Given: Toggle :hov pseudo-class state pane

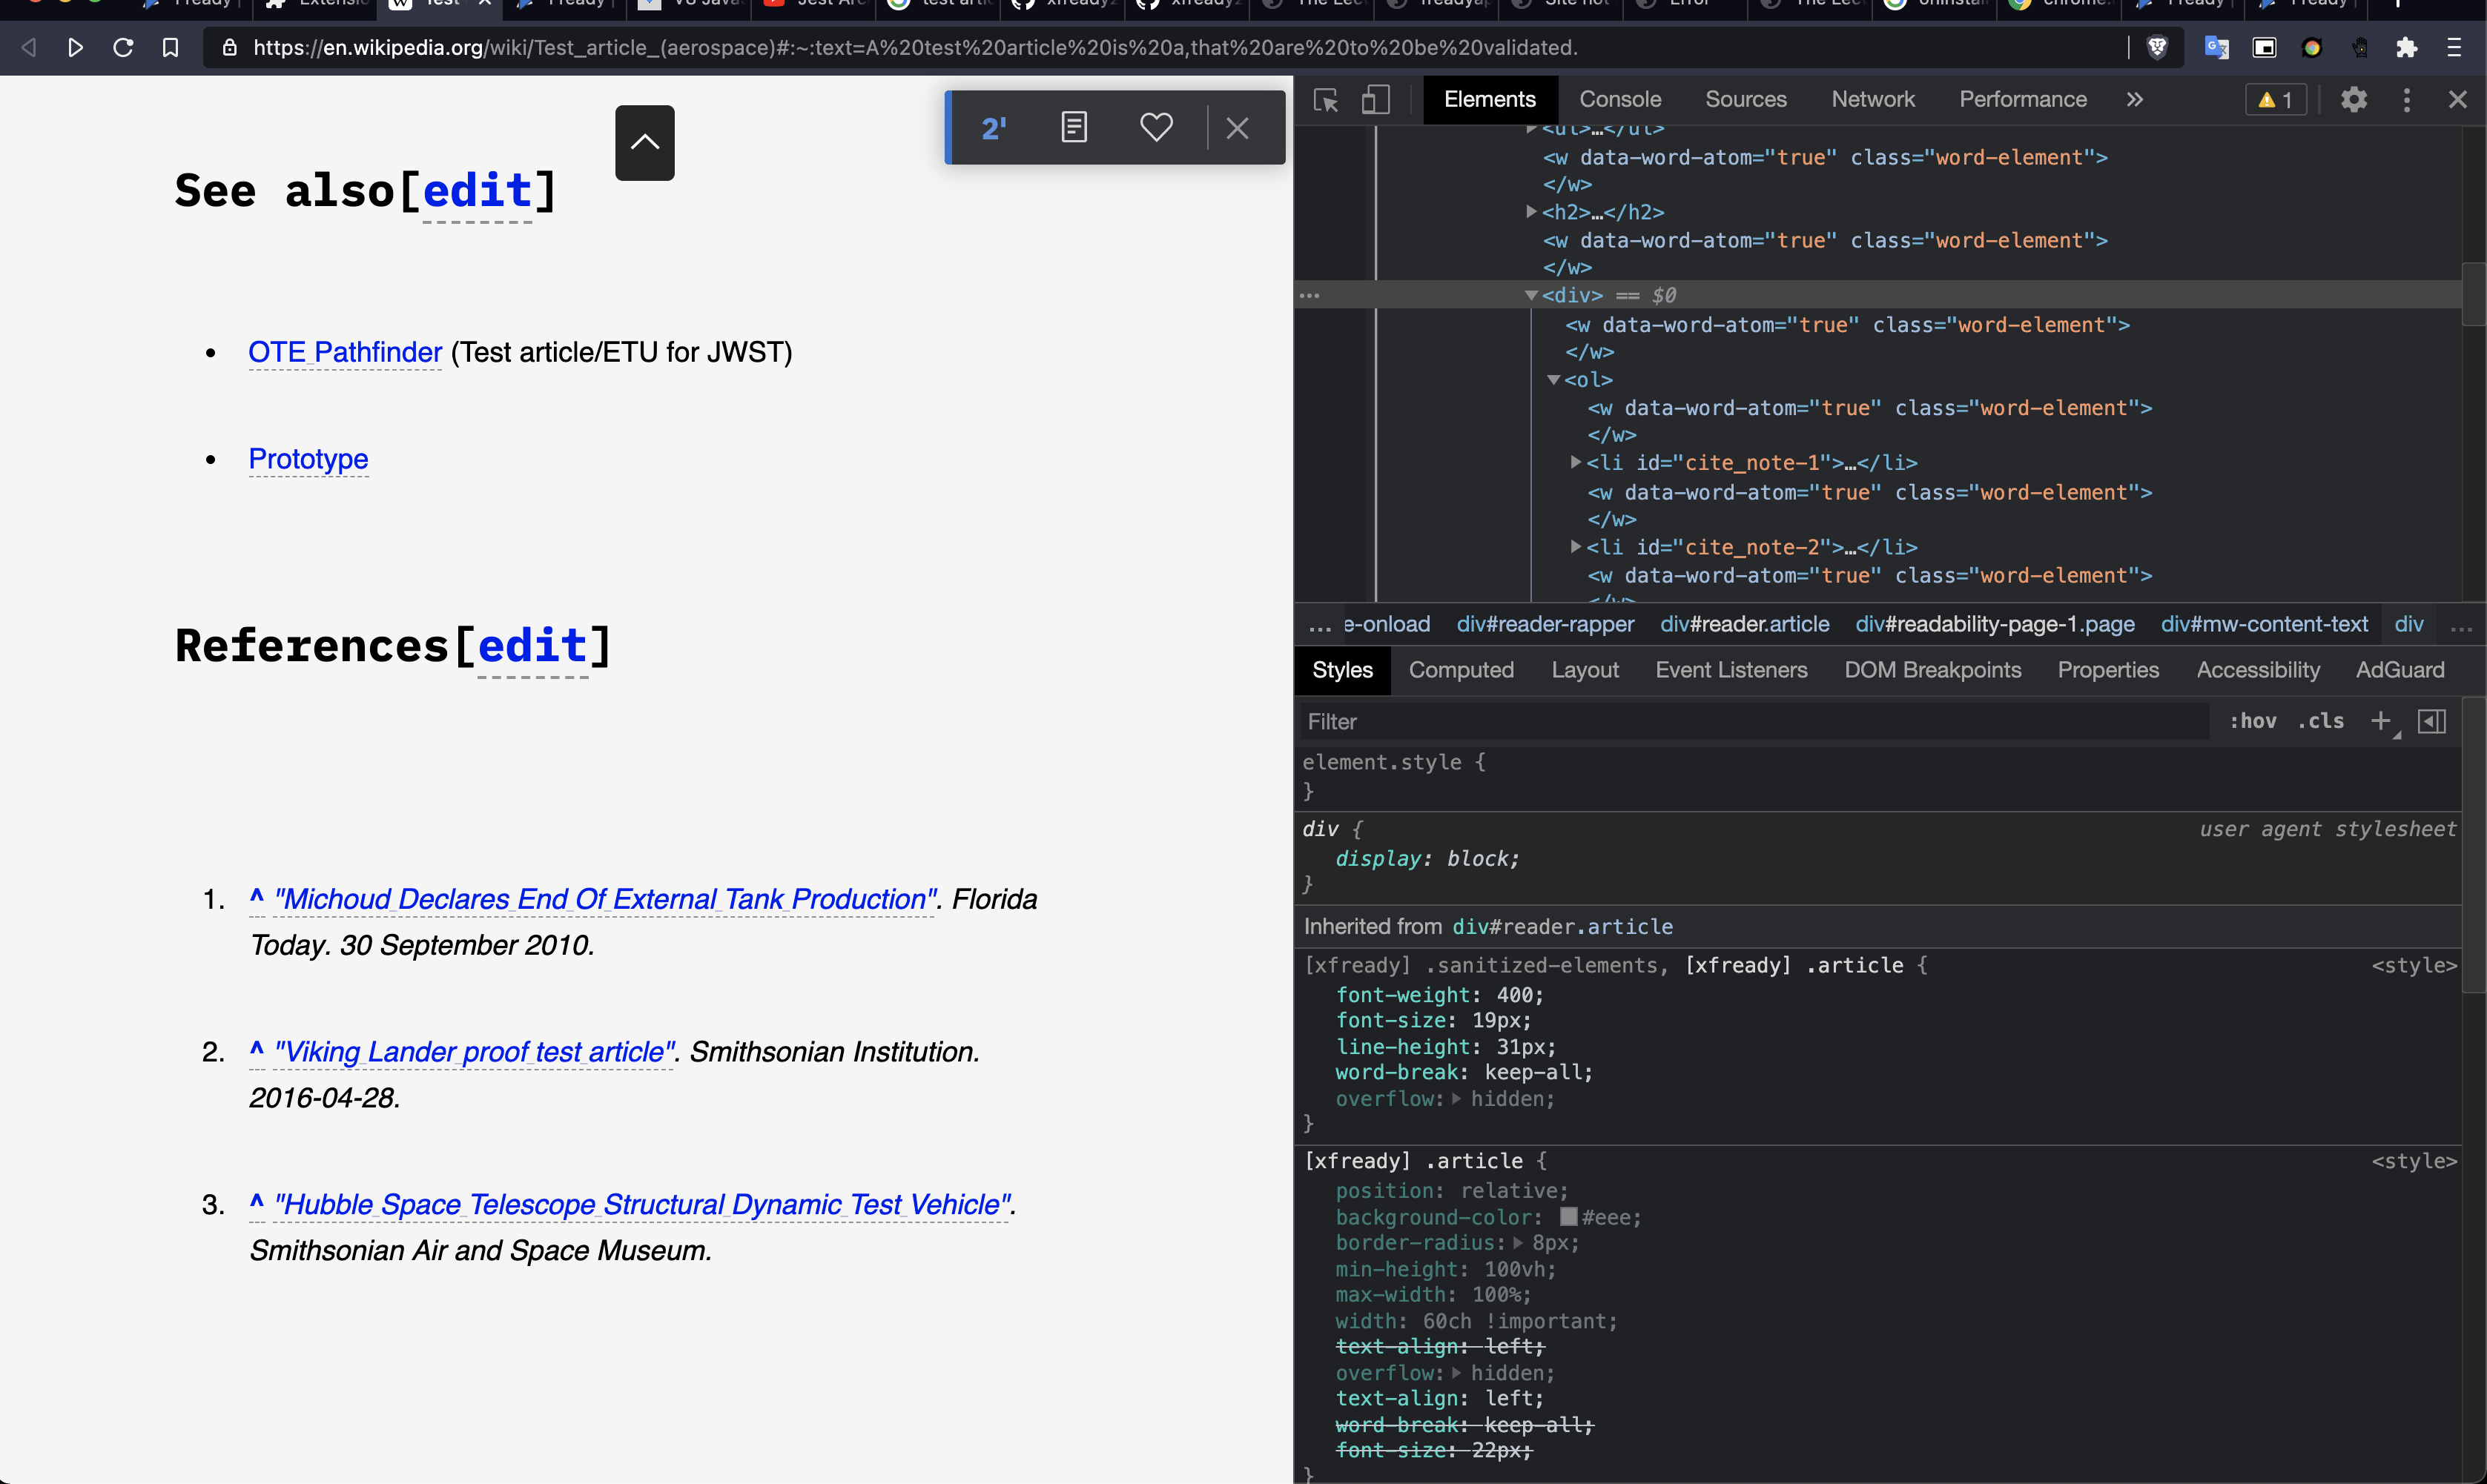Looking at the screenshot, I should click(2253, 721).
